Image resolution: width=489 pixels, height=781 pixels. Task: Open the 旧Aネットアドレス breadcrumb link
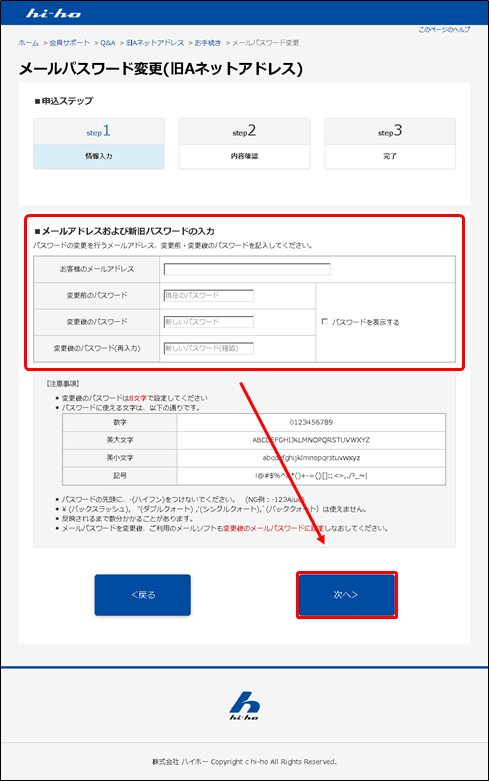point(155,43)
